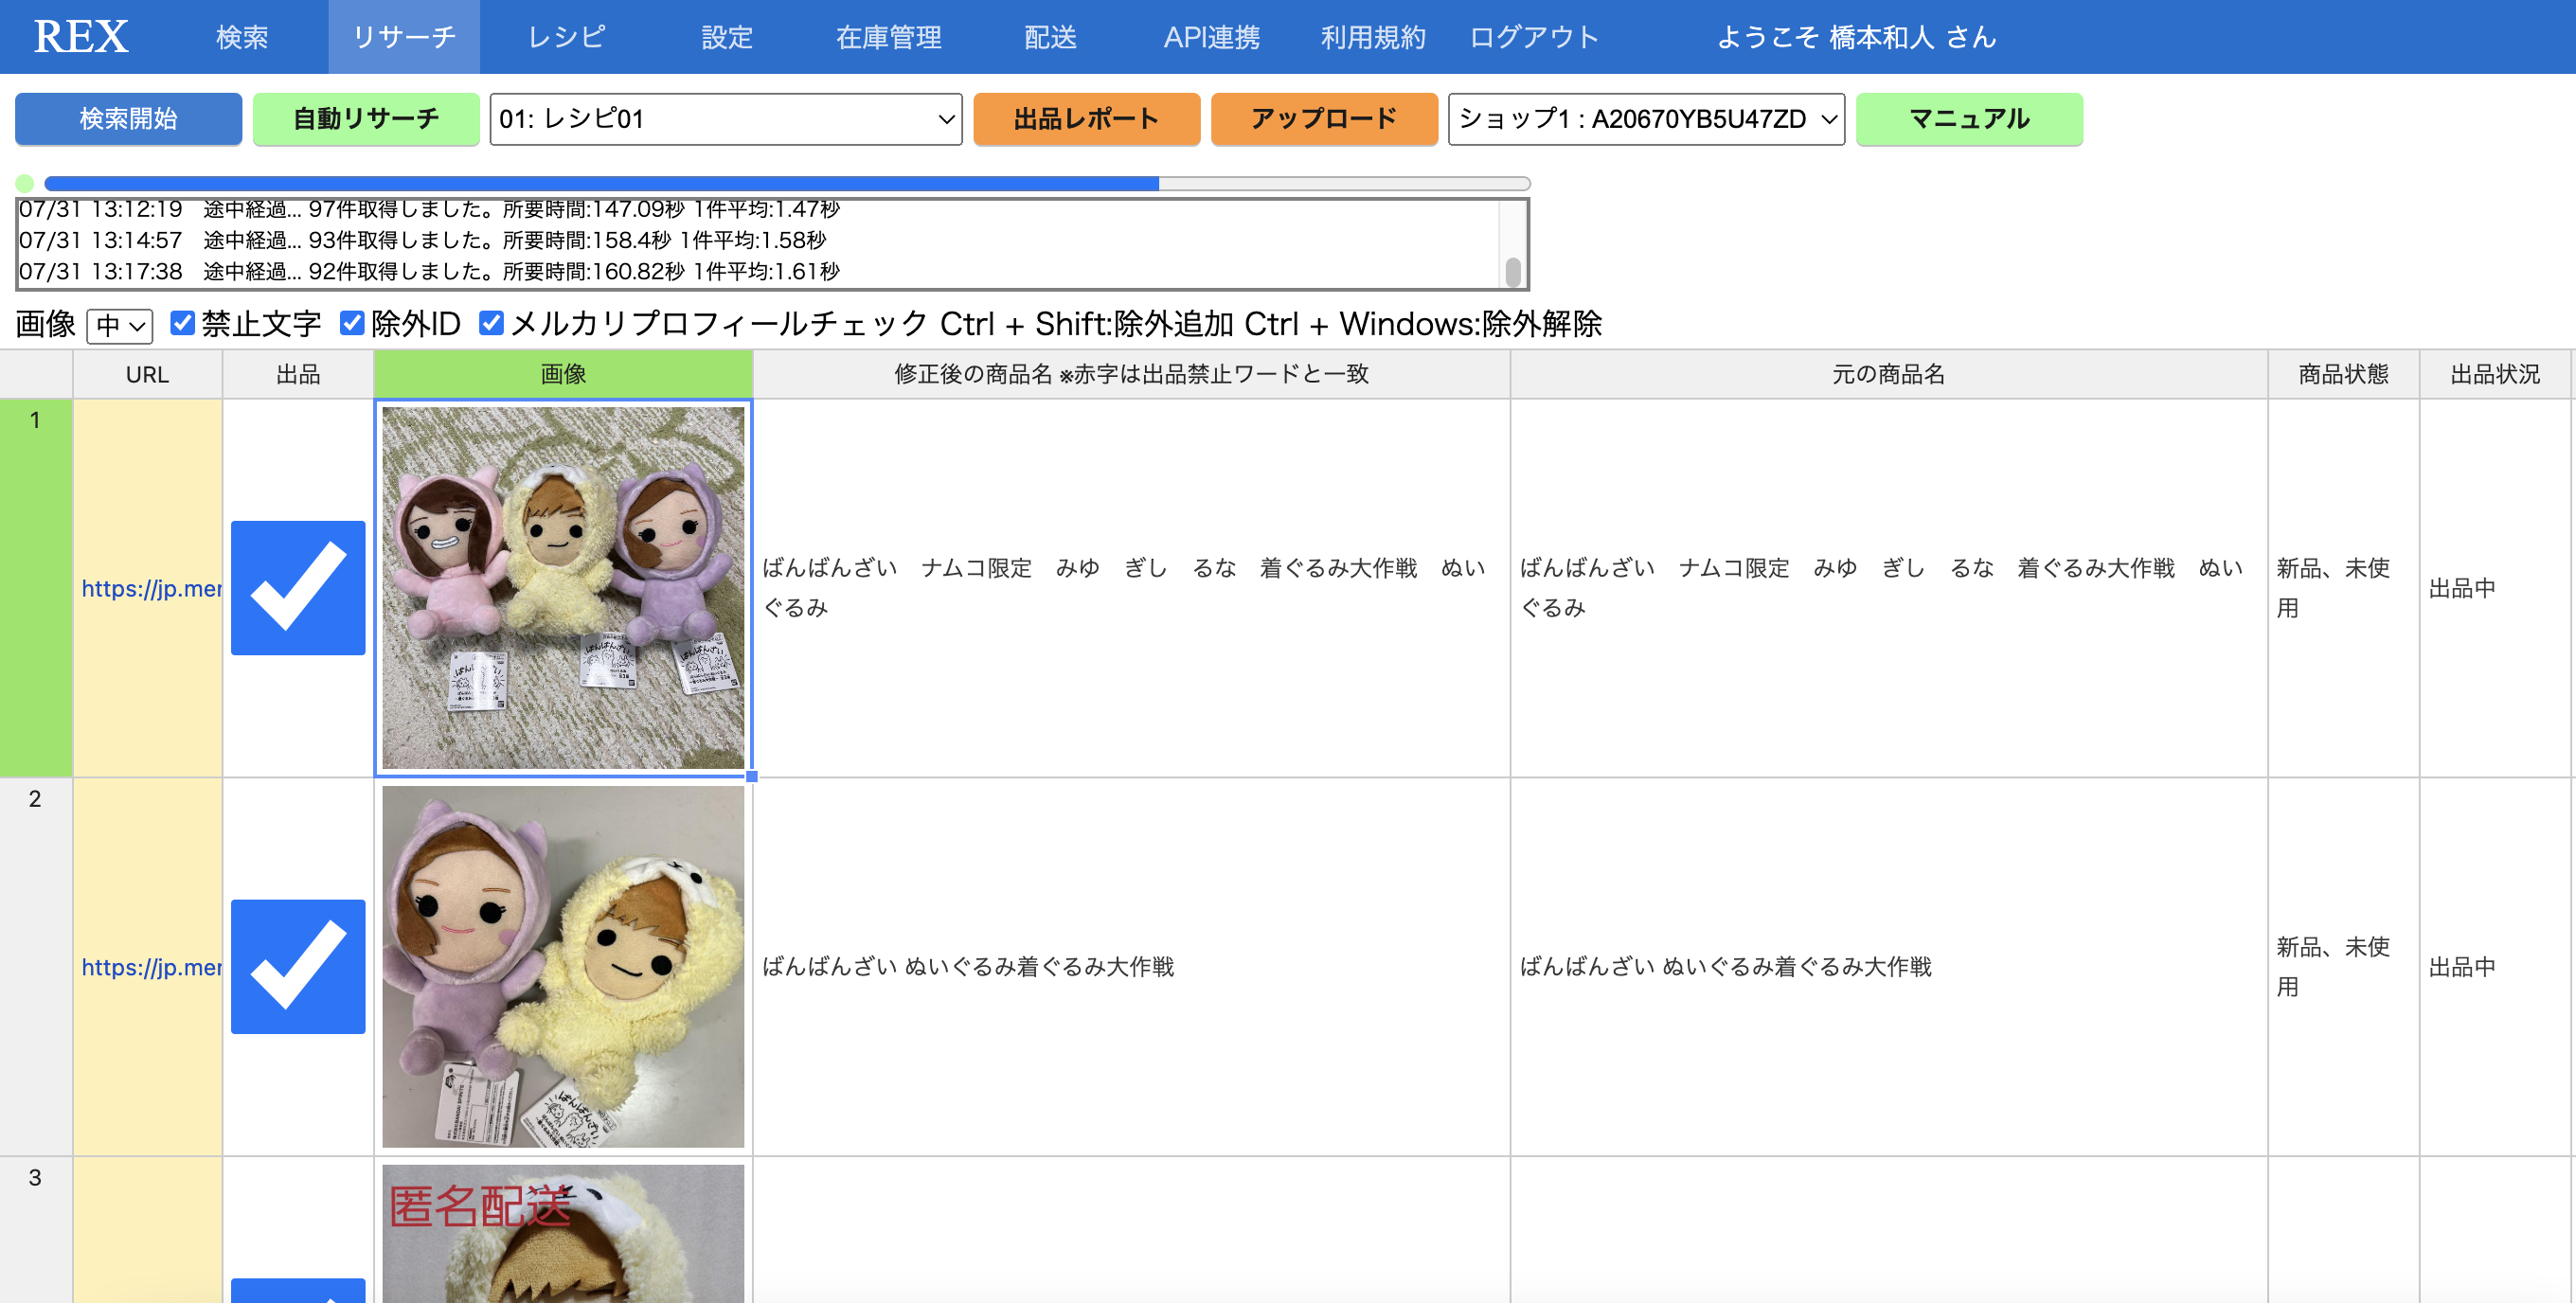Viewport: 2576px width, 1303px height.
Task: Open the 出品レポート
Action: (1086, 119)
